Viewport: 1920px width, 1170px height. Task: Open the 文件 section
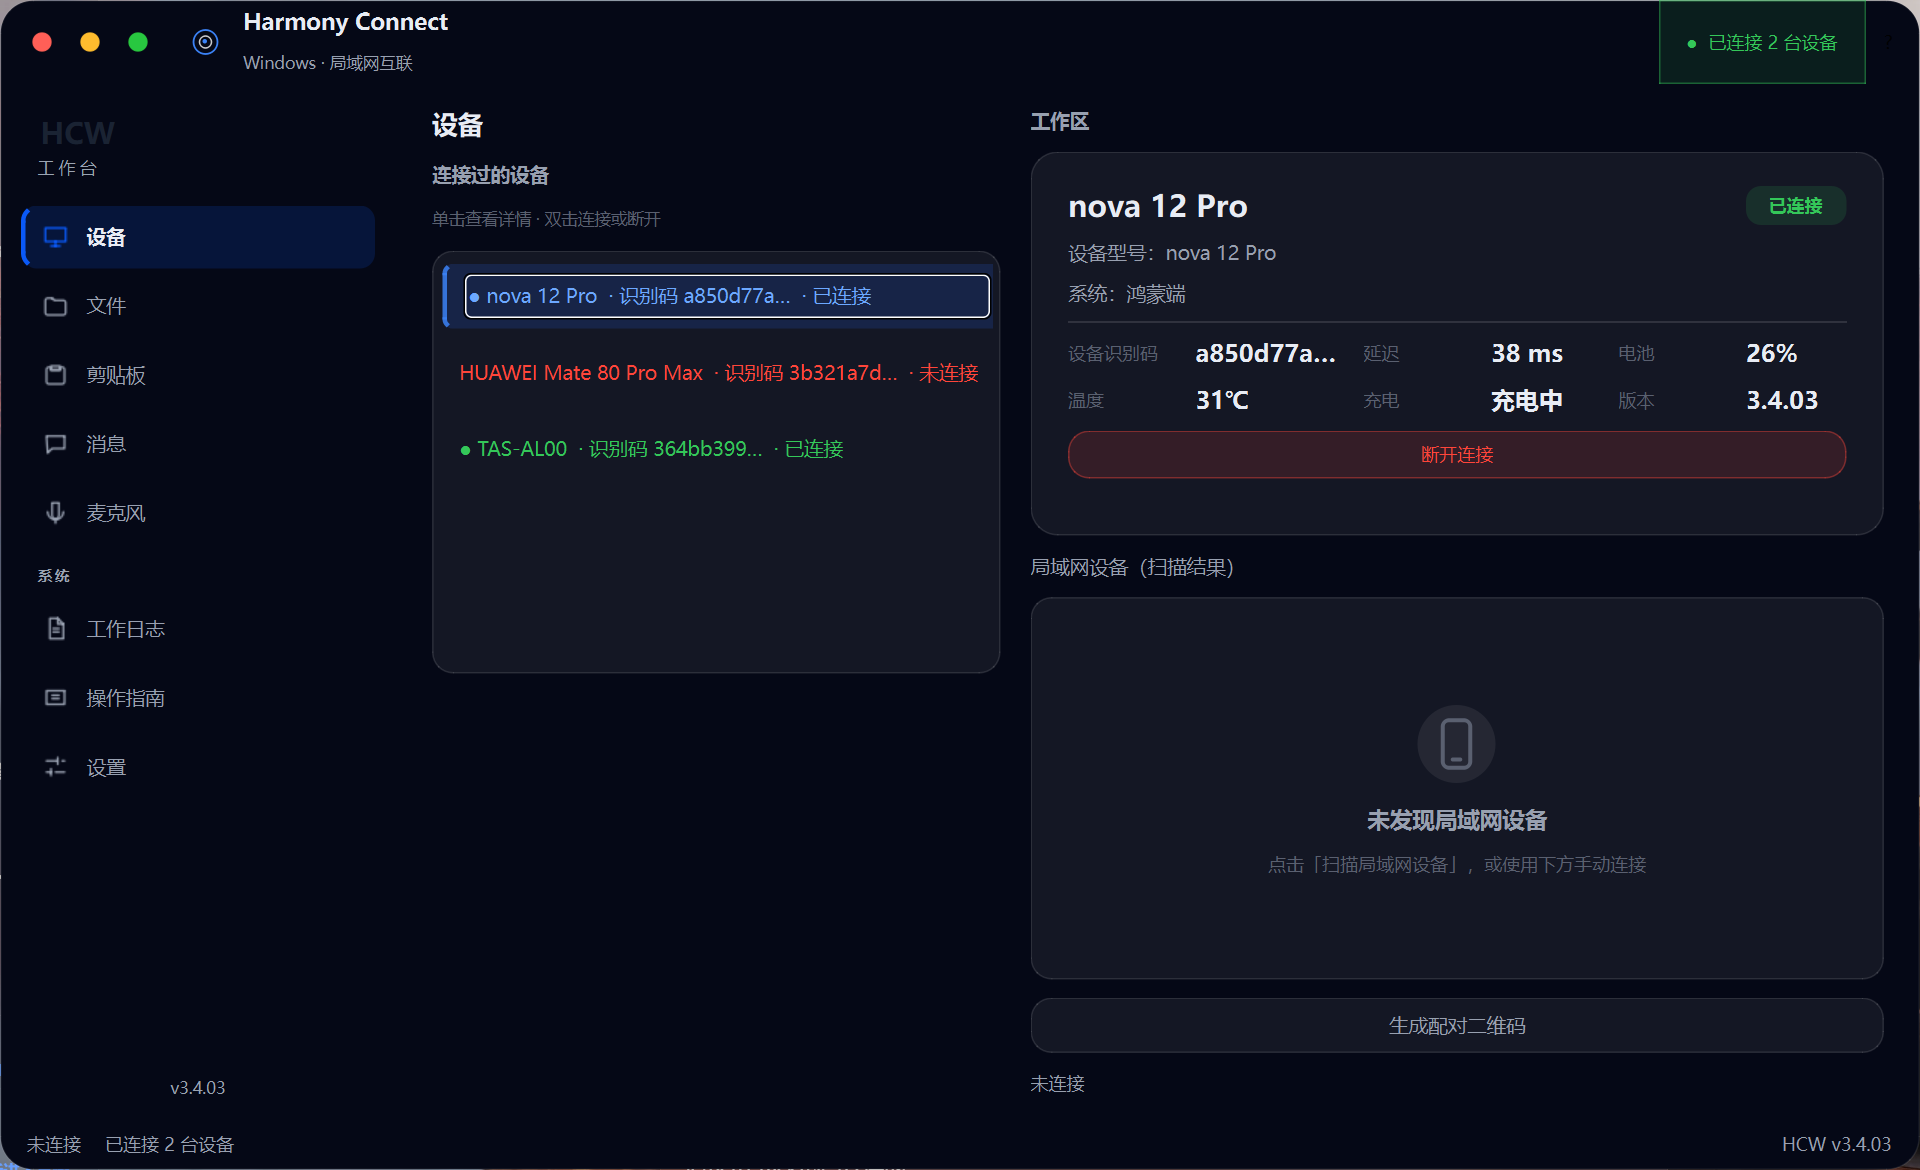tap(198, 306)
